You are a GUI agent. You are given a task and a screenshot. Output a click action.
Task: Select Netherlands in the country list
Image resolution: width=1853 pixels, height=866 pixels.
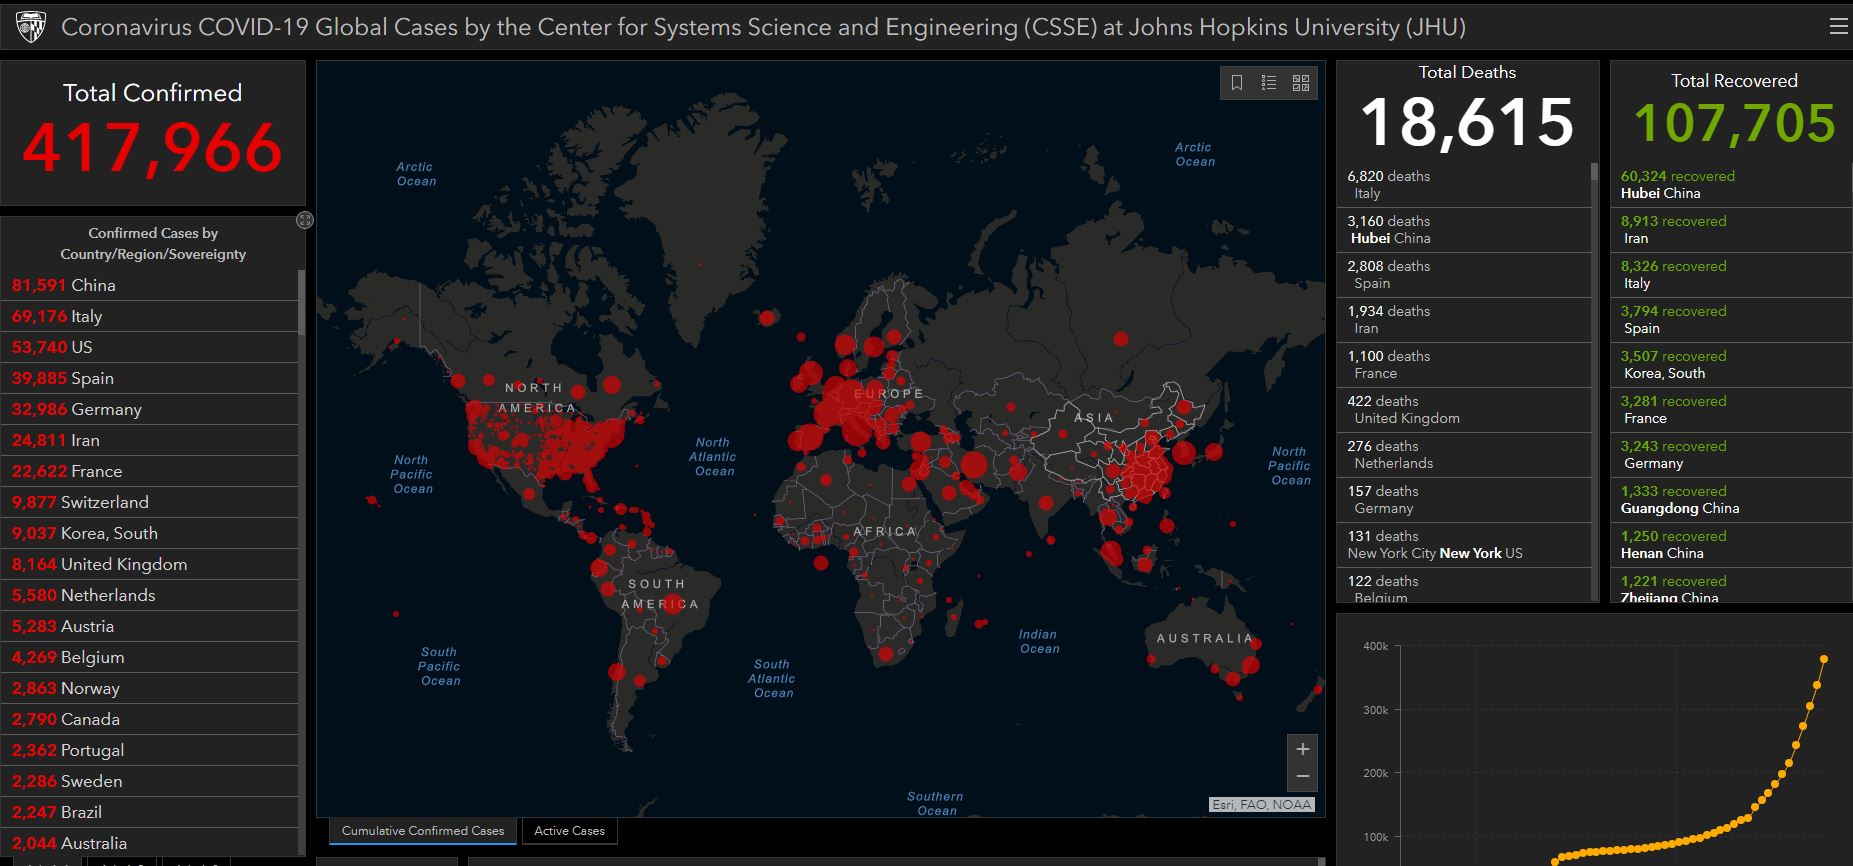pyautogui.click(x=149, y=595)
